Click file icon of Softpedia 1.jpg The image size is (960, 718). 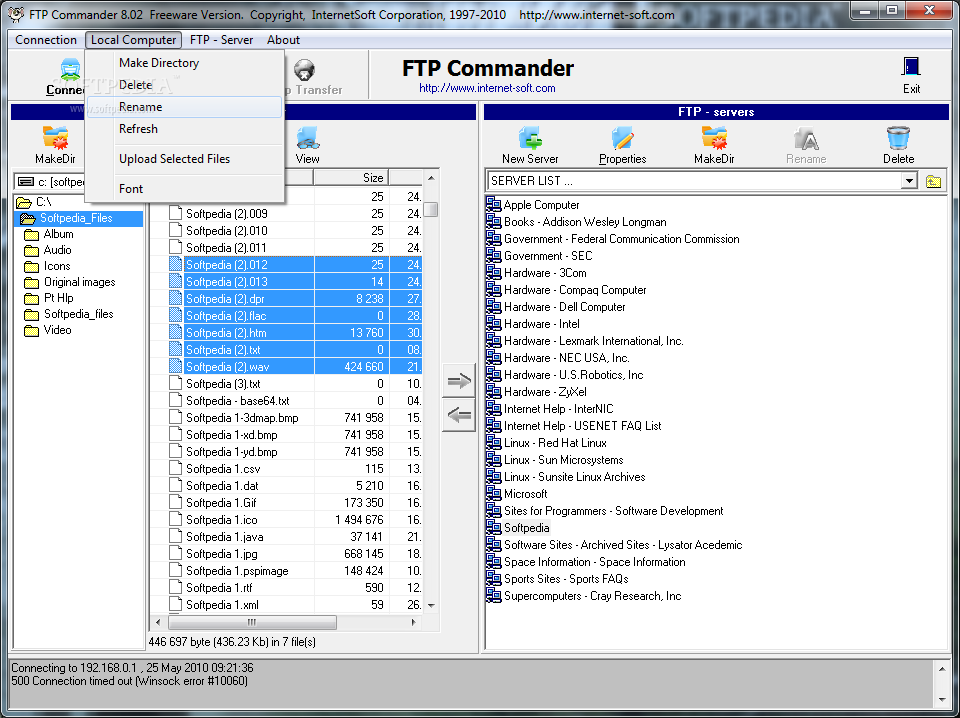click(176, 553)
